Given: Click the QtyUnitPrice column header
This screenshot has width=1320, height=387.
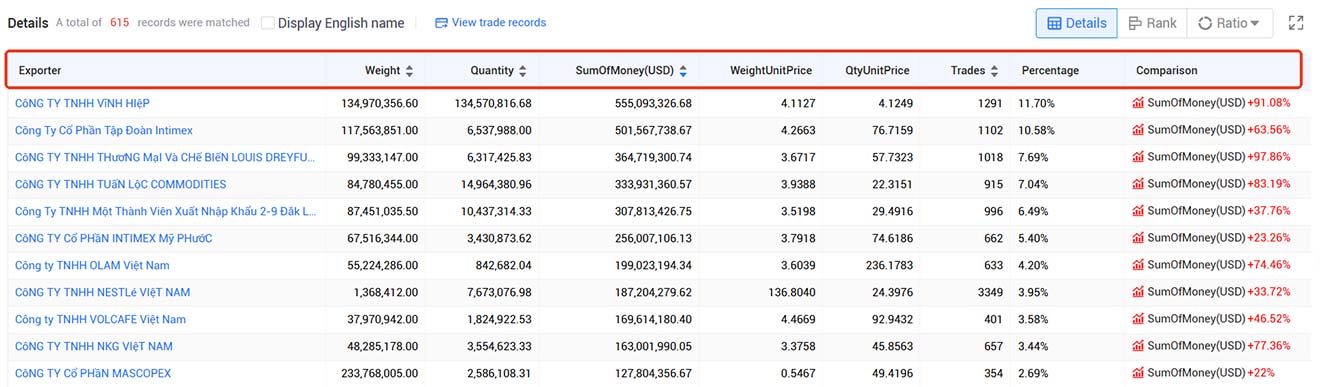Looking at the screenshot, I should click(x=877, y=71).
